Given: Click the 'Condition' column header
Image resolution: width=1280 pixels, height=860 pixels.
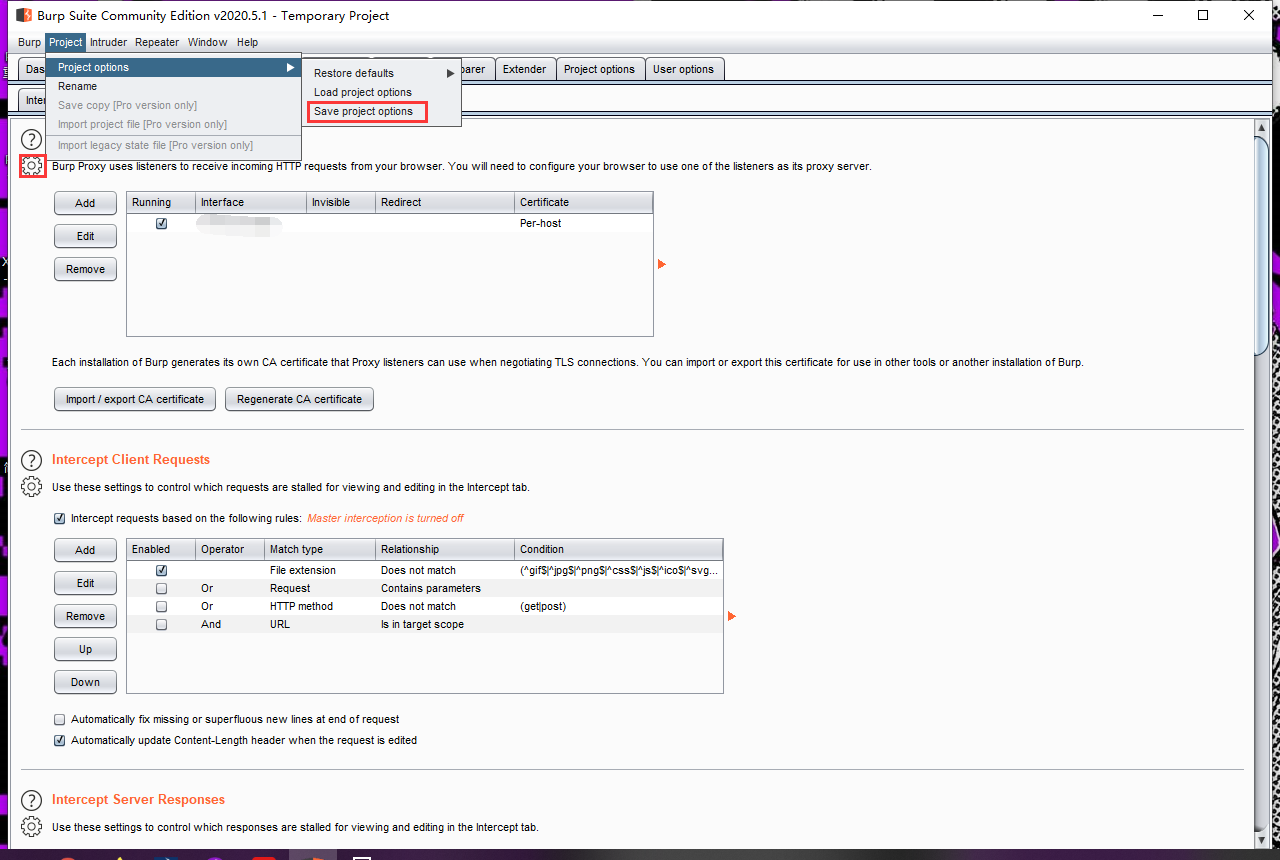Looking at the screenshot, I should point(619,549).
